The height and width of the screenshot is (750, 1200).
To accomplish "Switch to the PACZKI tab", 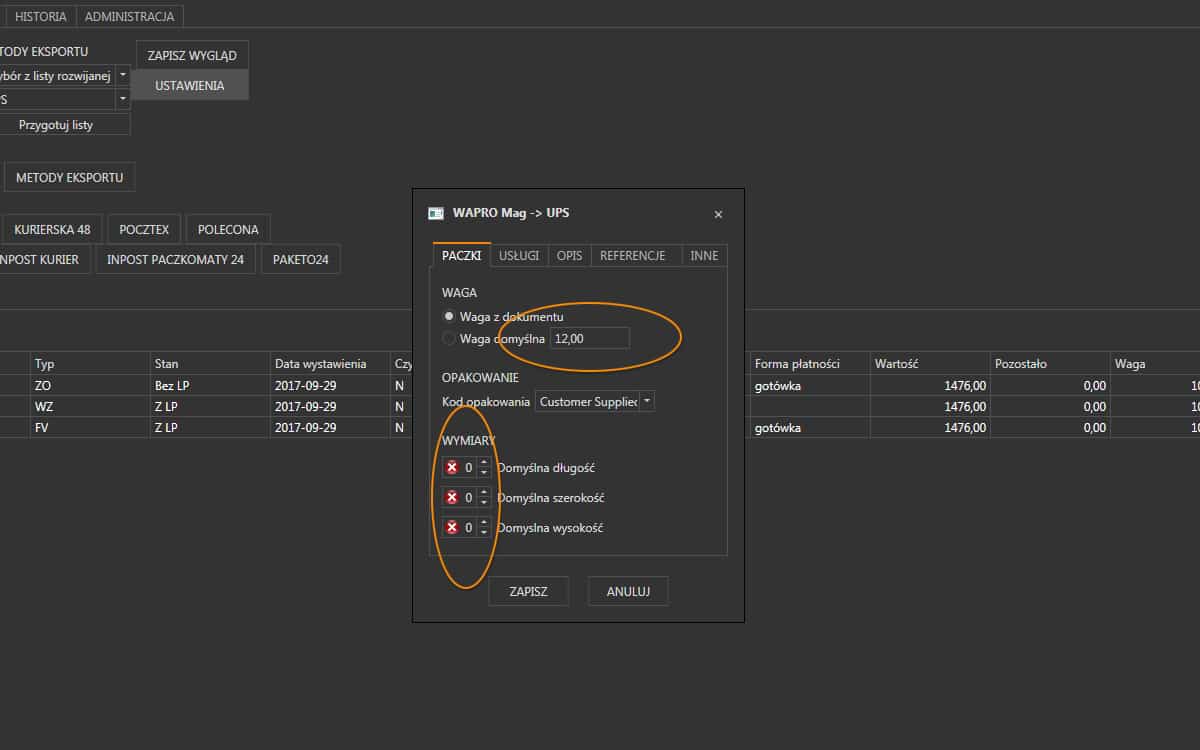I will [462, 256].
